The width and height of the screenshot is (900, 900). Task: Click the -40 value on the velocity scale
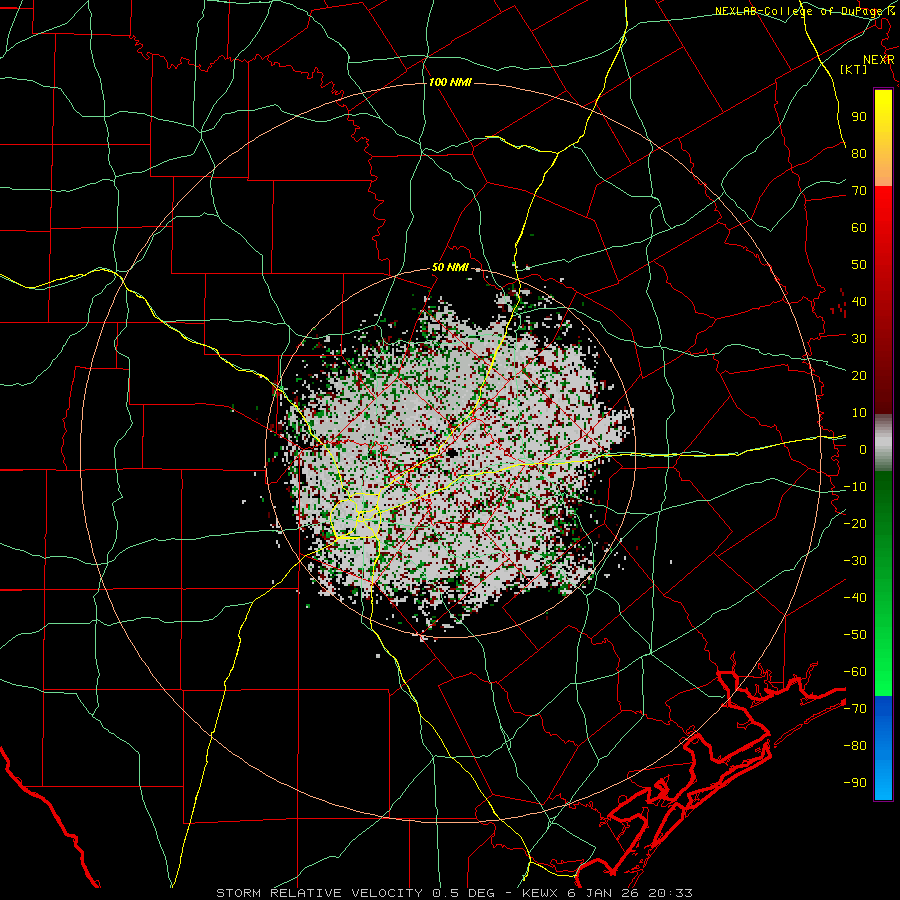855,598
